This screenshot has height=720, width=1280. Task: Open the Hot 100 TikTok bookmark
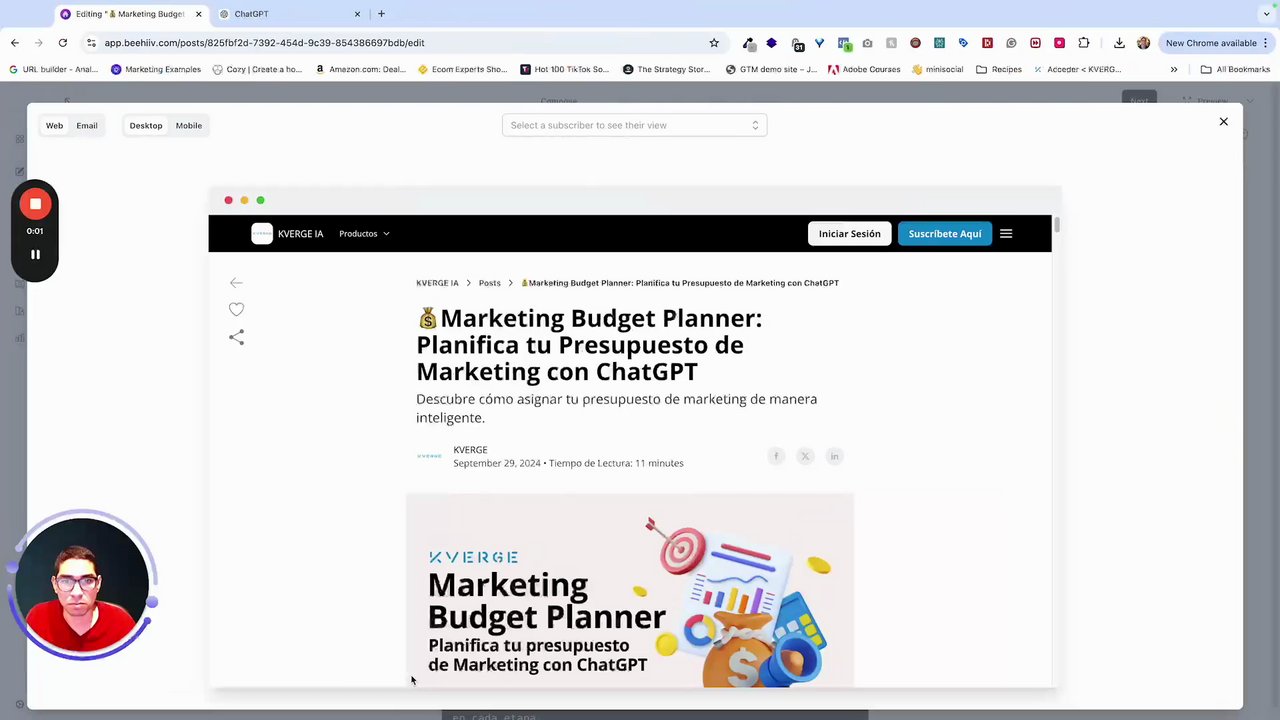(565, 70)
